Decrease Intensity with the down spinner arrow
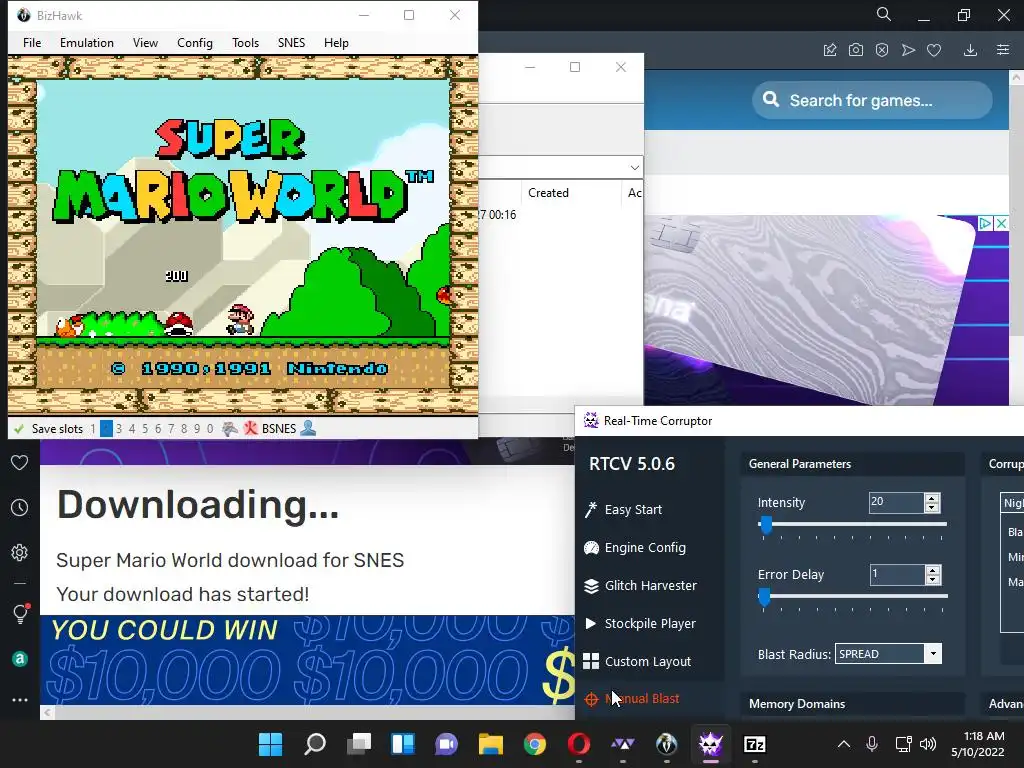Viewport: 1024px width, 768px height. 932,507
